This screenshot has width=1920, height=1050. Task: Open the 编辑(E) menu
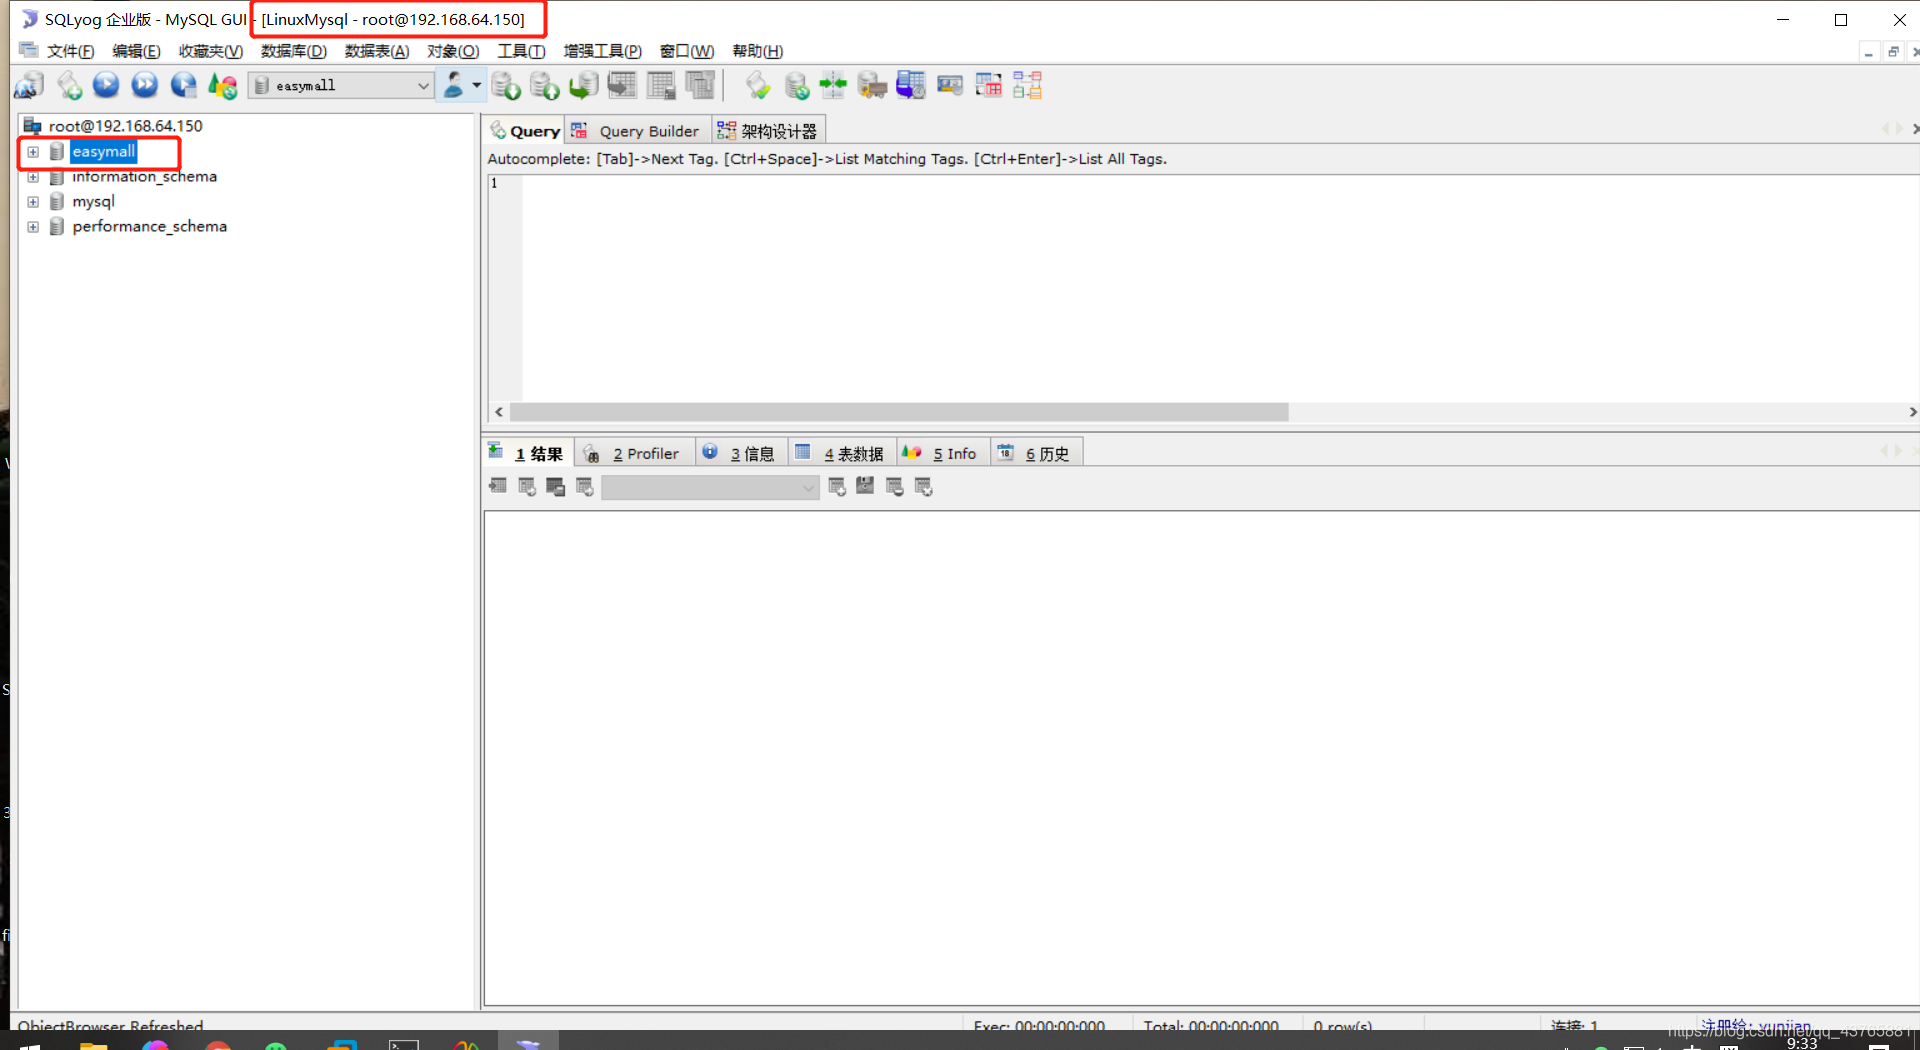(136, 51)
